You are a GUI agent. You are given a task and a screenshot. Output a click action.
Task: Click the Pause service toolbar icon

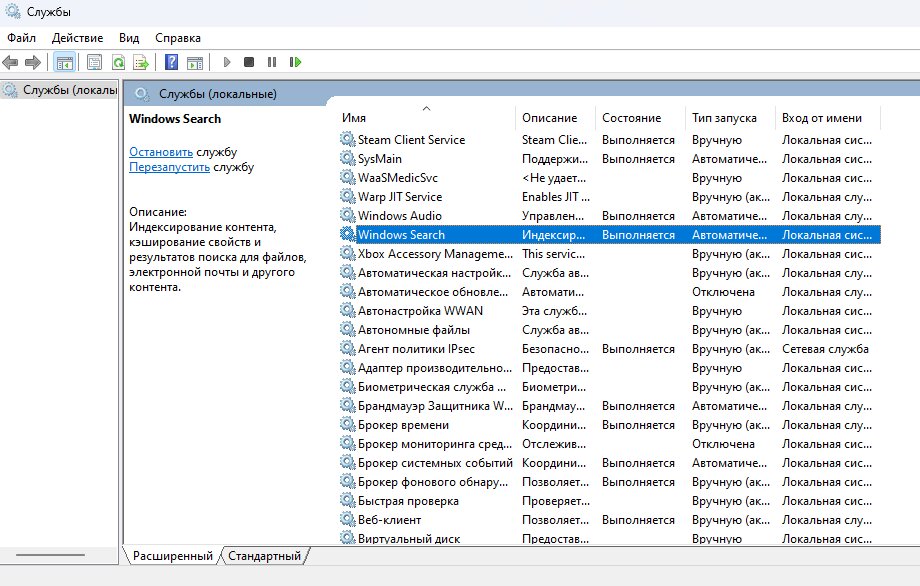tap(272, 62)
